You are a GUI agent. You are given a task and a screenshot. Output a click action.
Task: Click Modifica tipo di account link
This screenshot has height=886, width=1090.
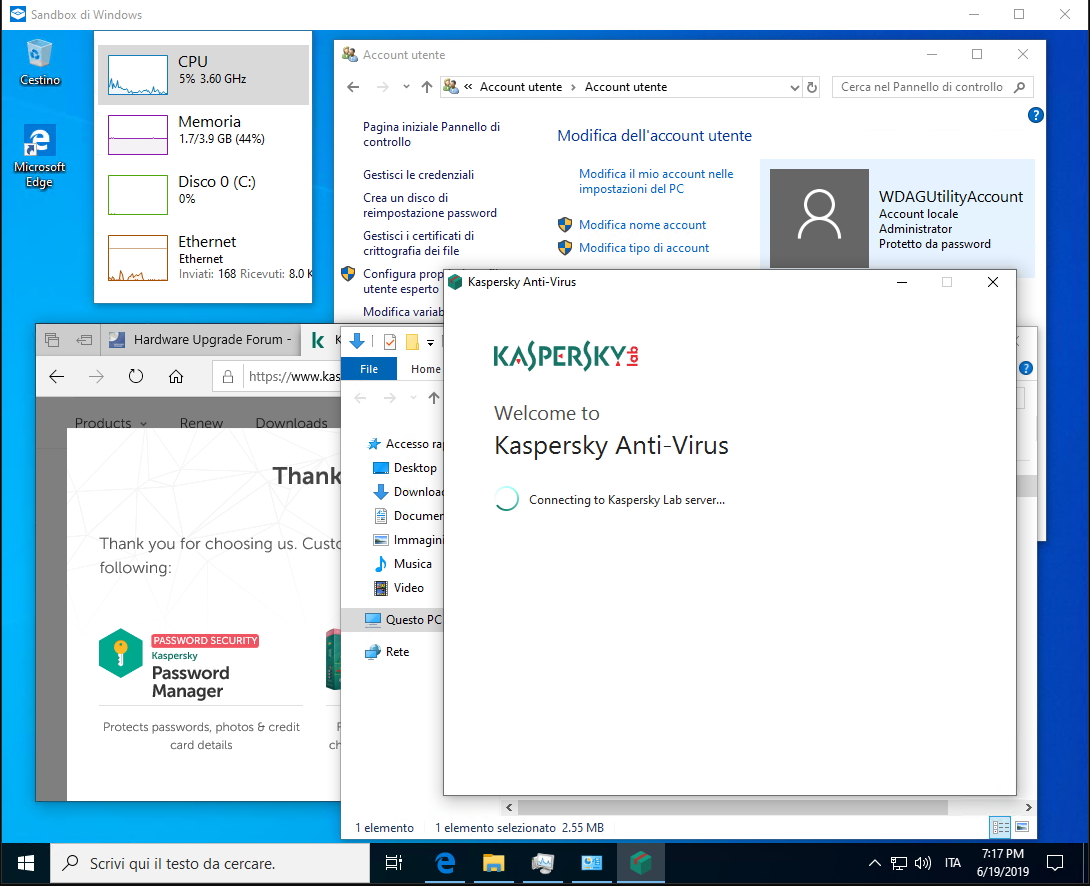(x=644, y=248)
